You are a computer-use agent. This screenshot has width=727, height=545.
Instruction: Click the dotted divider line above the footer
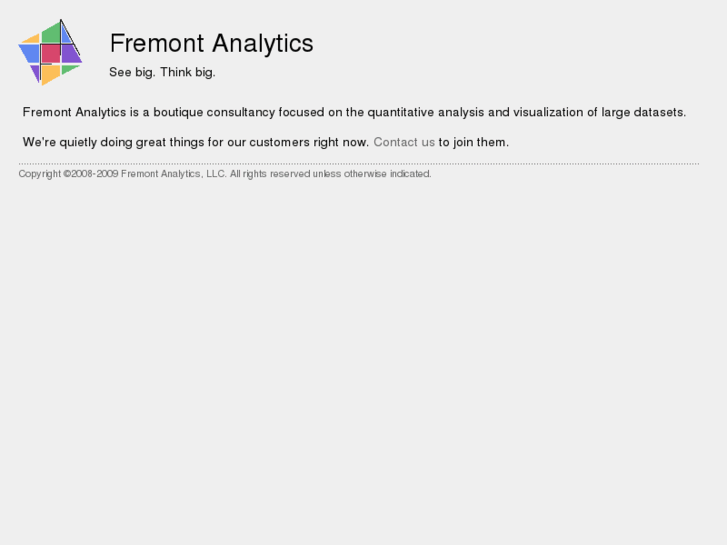(x=358, y=163)
